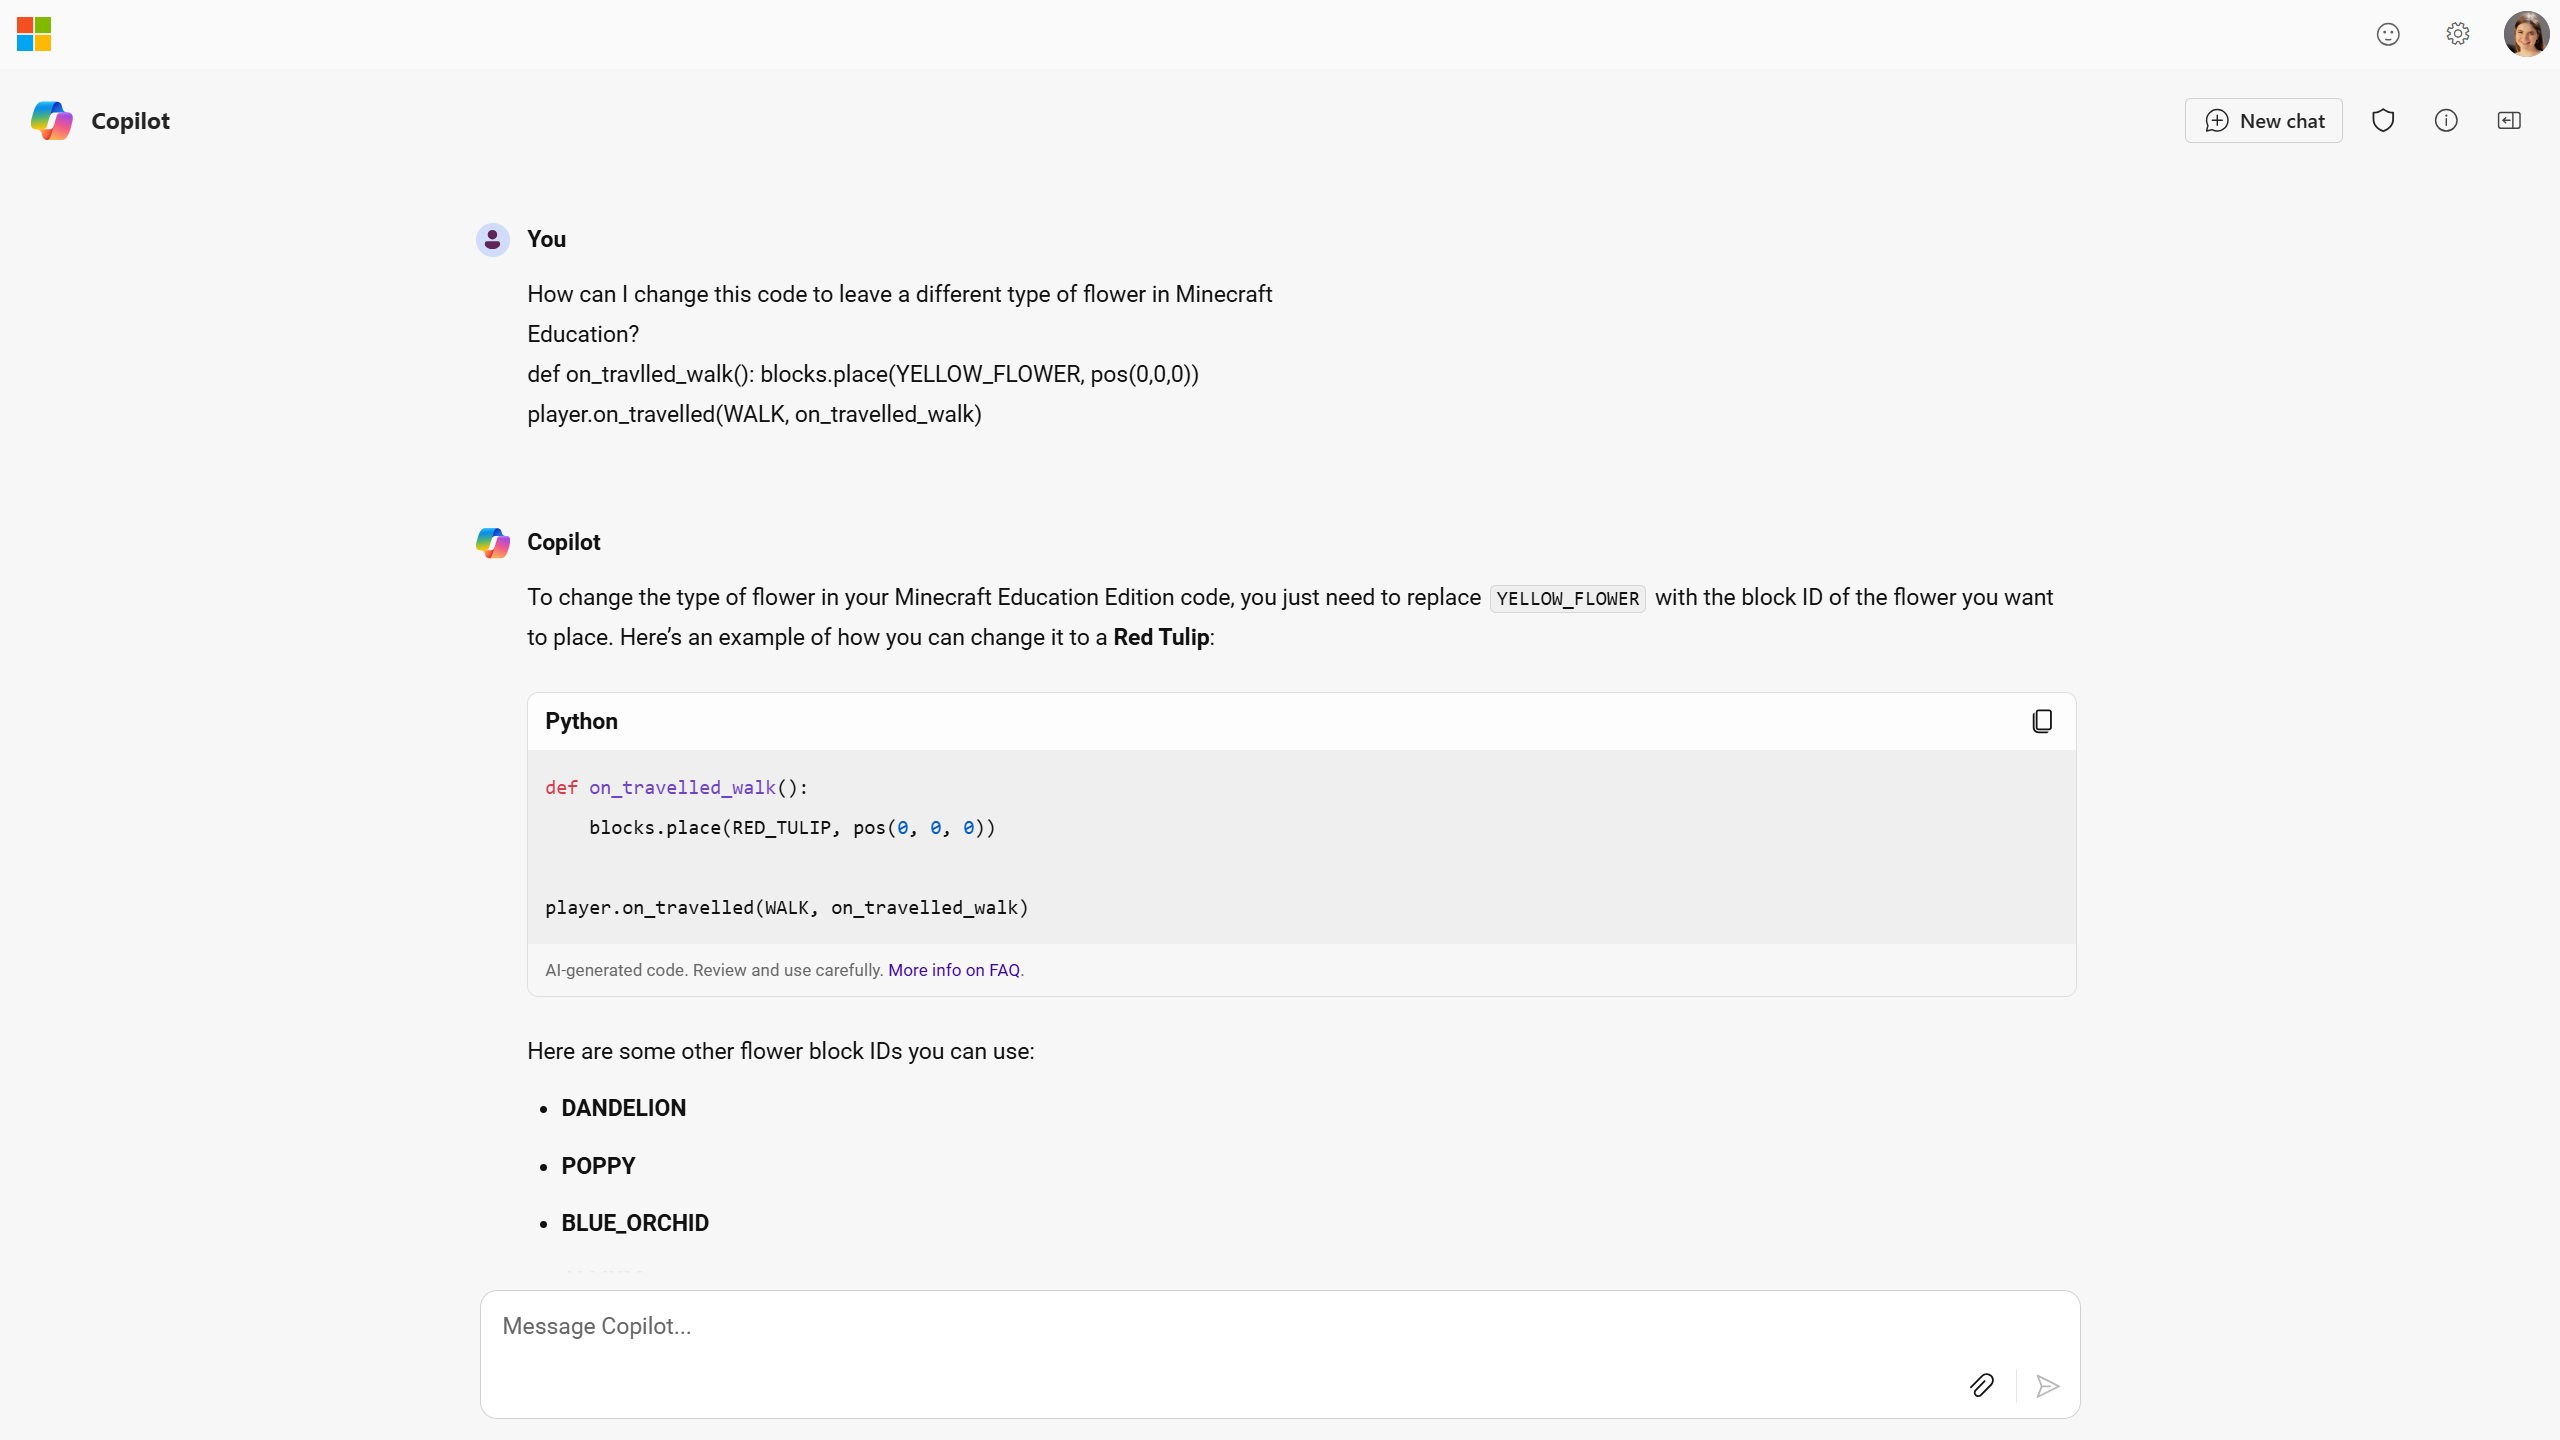Click the Message Copilot input field
The height and width of the screenshot is (1440, 2560).
click(x=1280, y=1354)
